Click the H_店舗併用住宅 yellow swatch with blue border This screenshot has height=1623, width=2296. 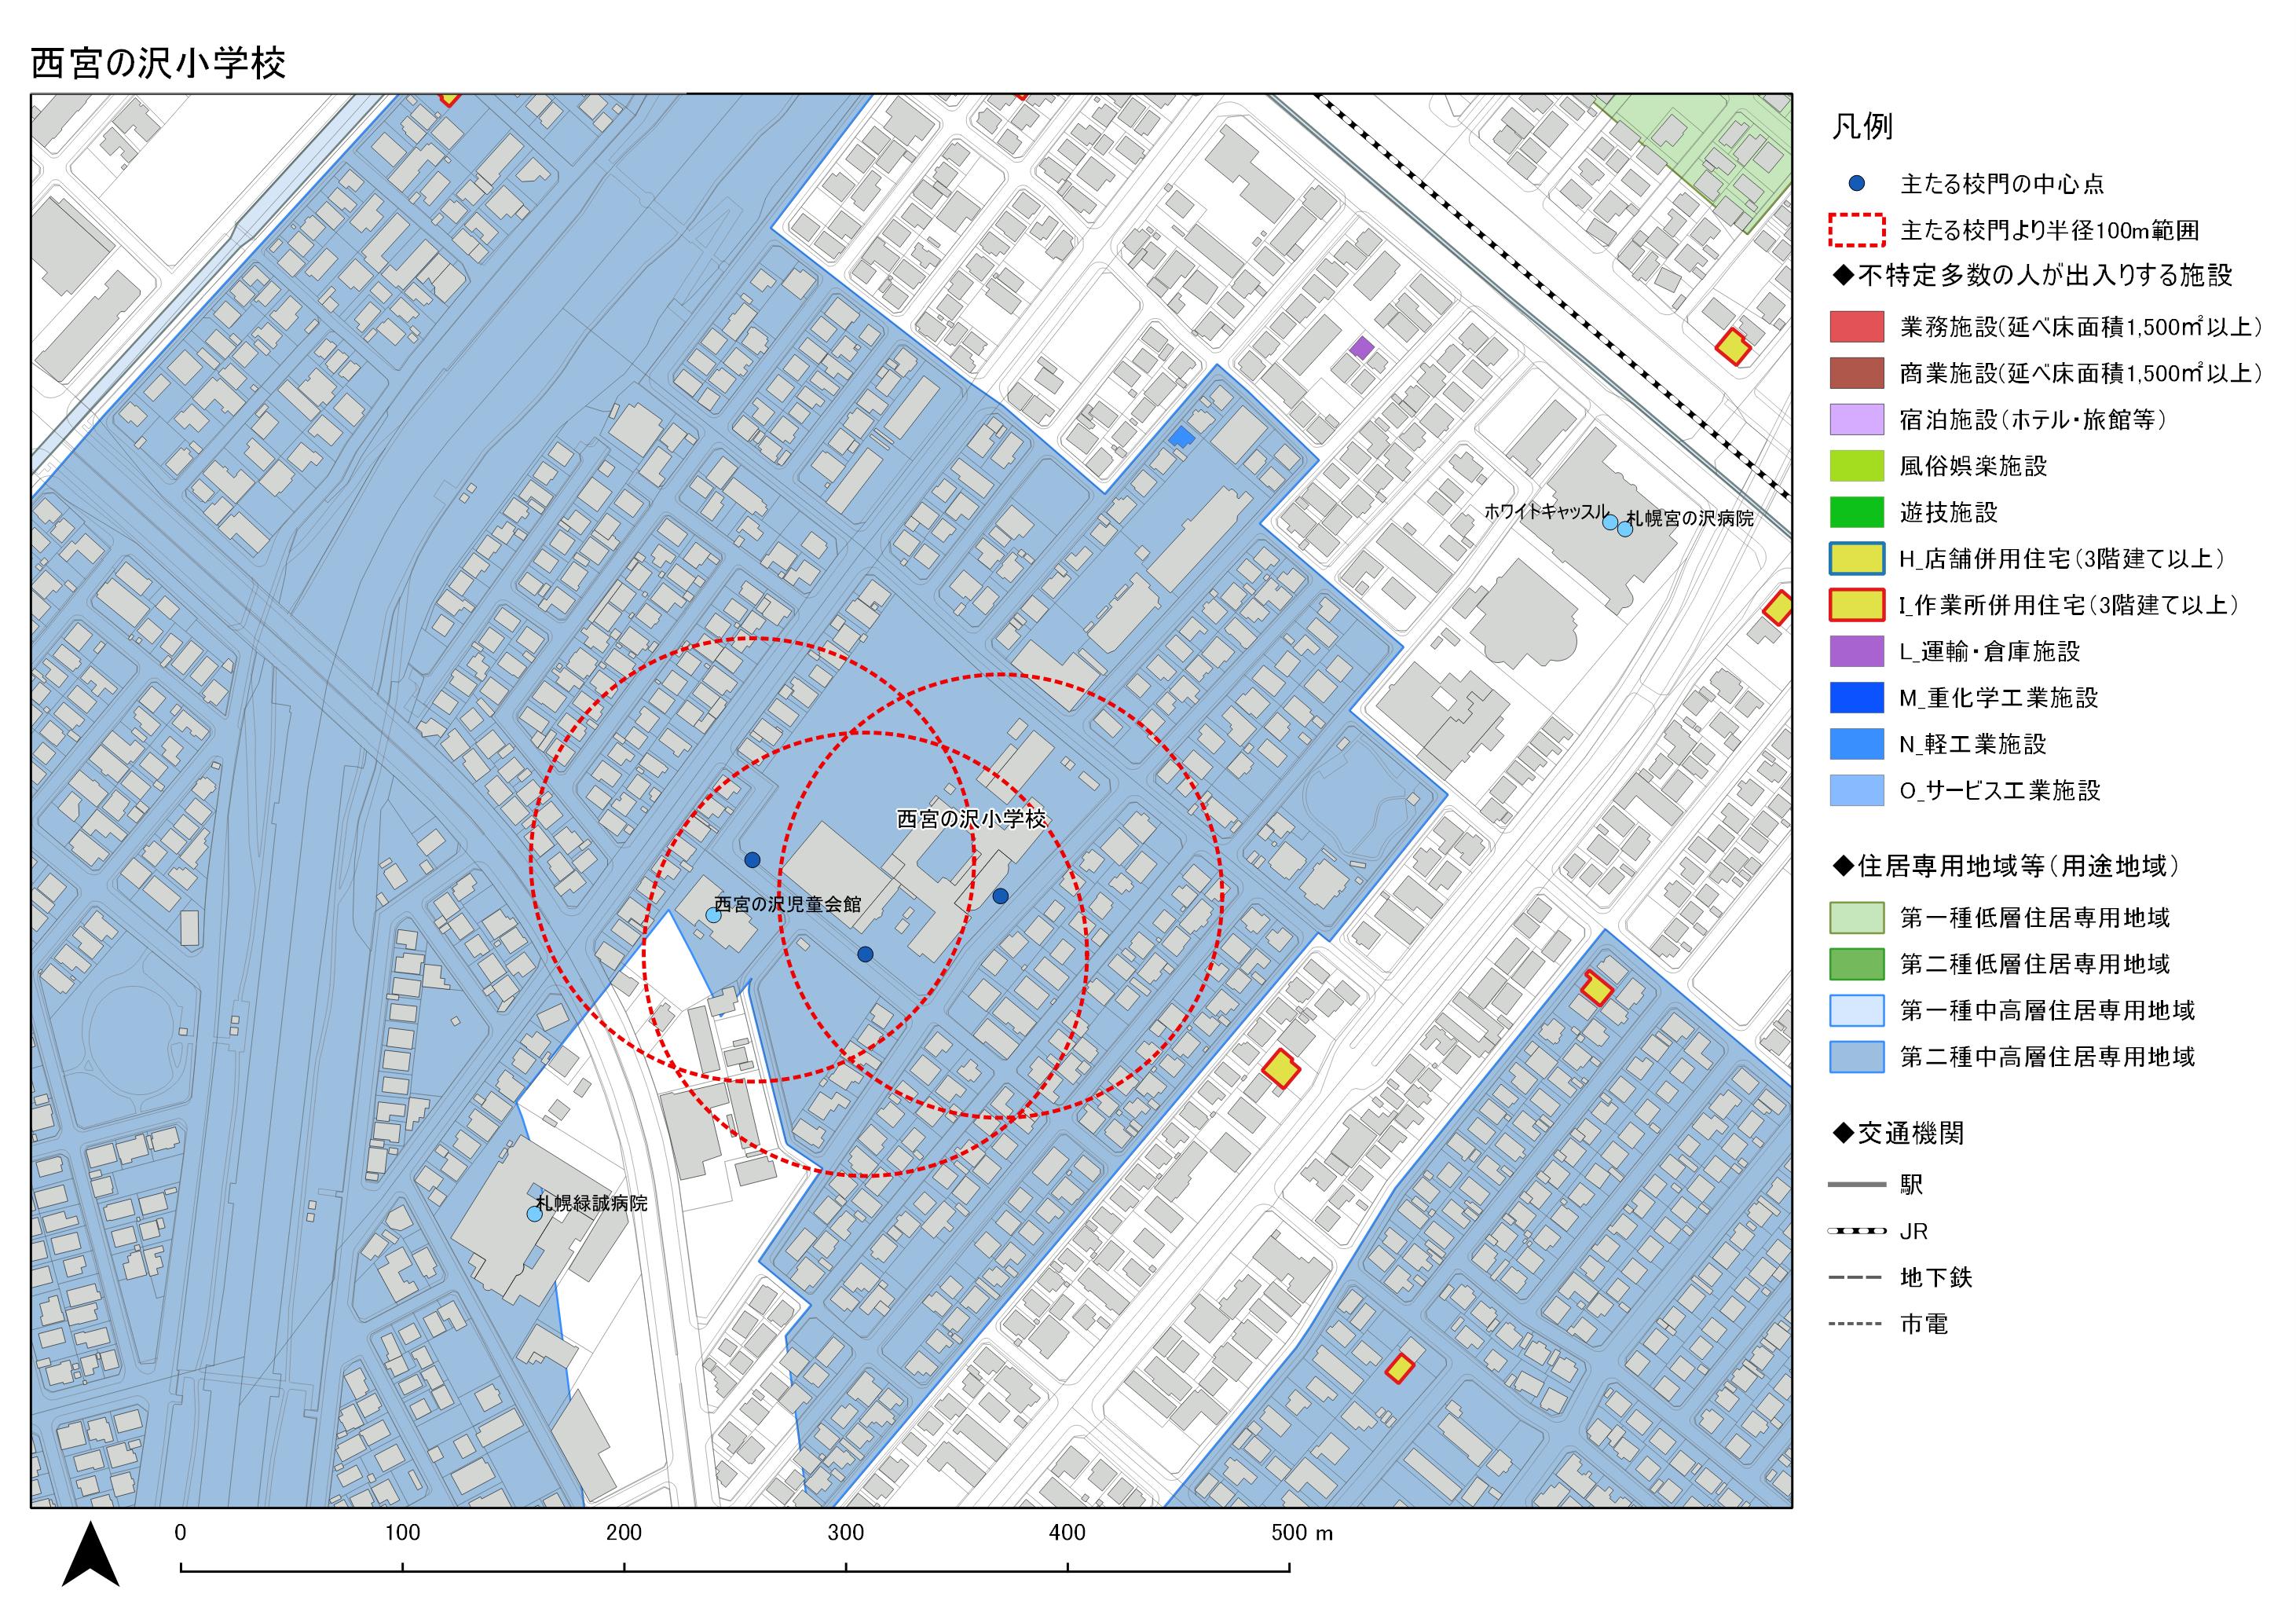pos(1857,558)
